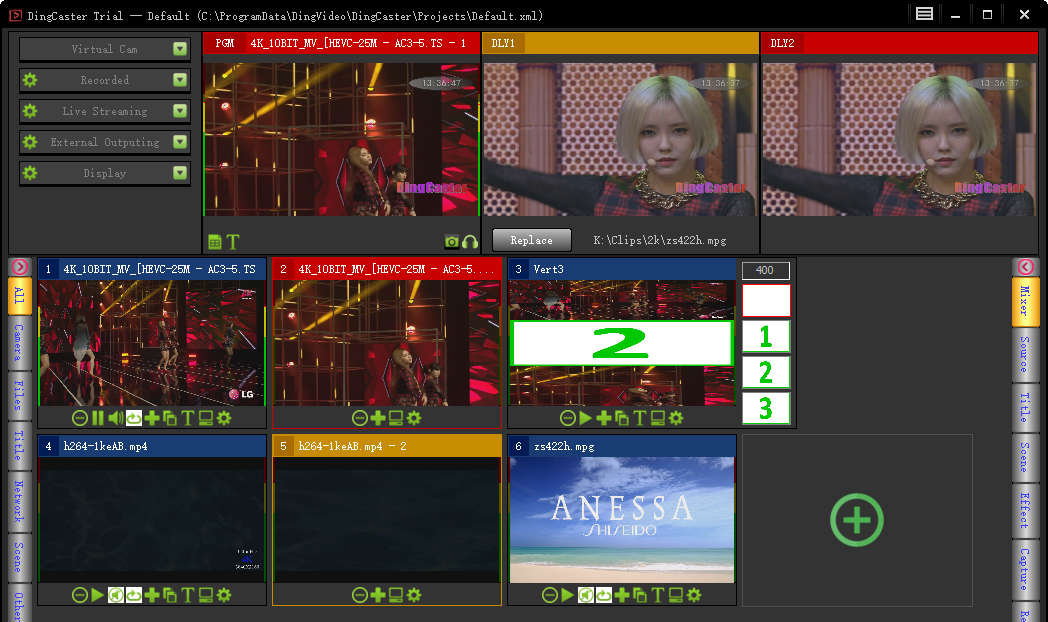Duplicate the Vert3 source
Screen dimensions: 1048x622
point(622,418)
